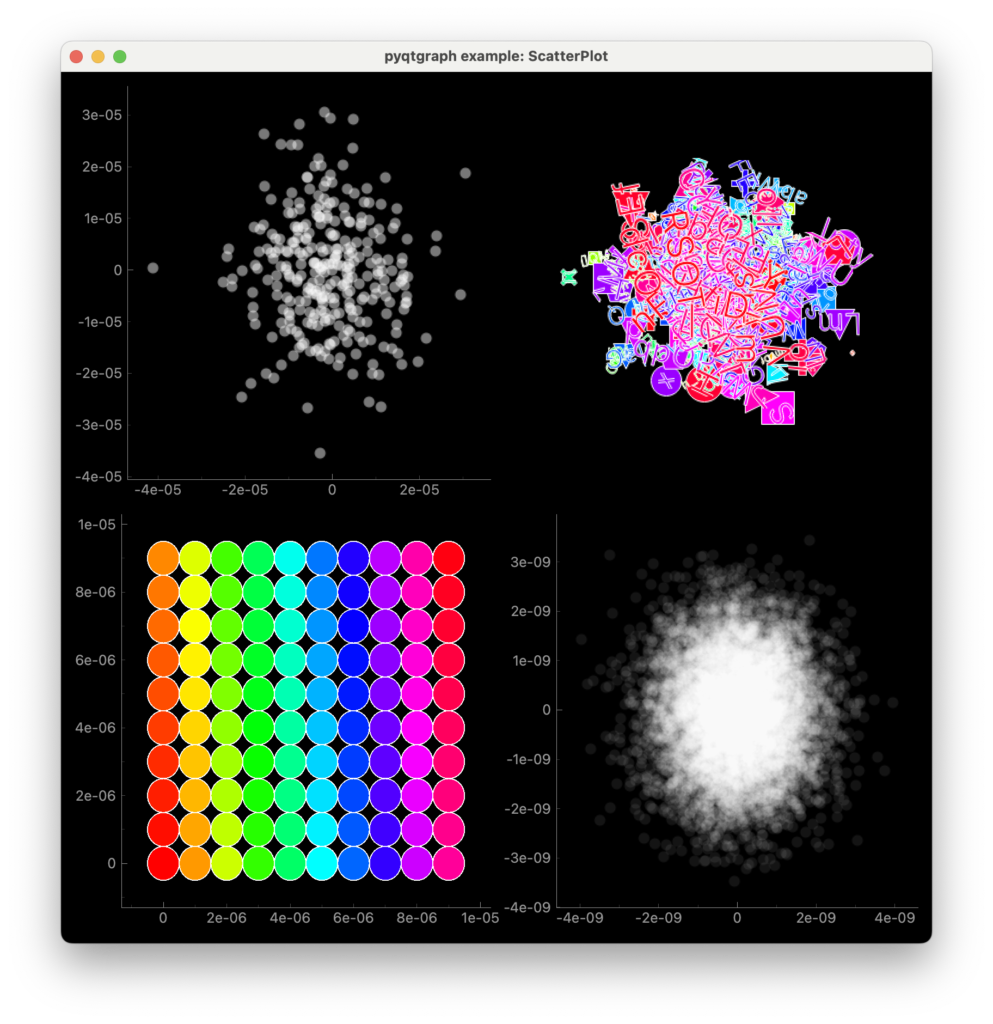
Task: Pick the red circle at grid's top-right corner
Action: (449, 558)
